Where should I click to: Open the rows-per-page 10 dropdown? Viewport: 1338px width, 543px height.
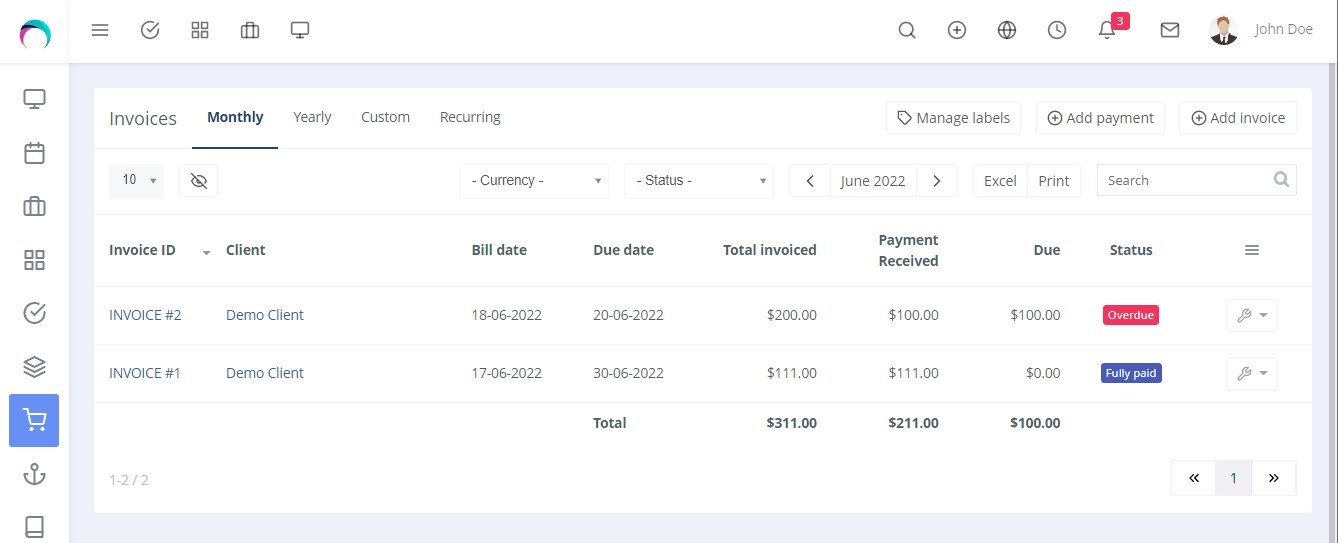click(x=136, y=180)
